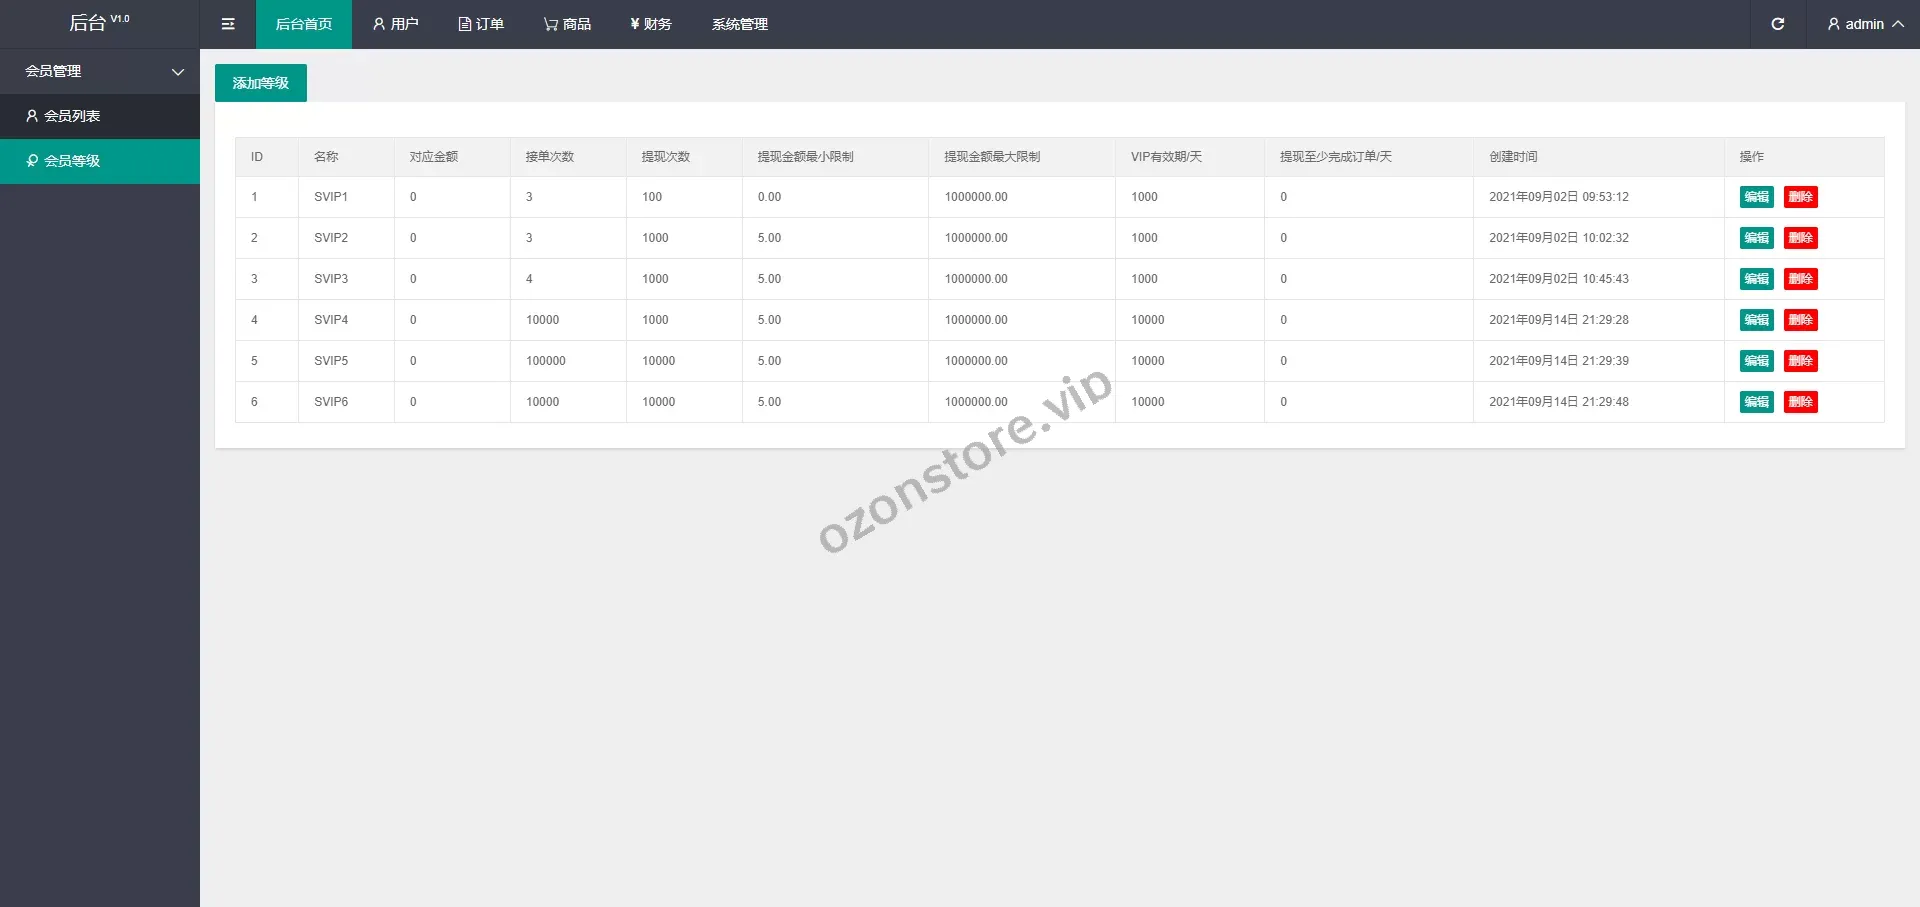Expand the admin account dropdown

coord(1864,24)
